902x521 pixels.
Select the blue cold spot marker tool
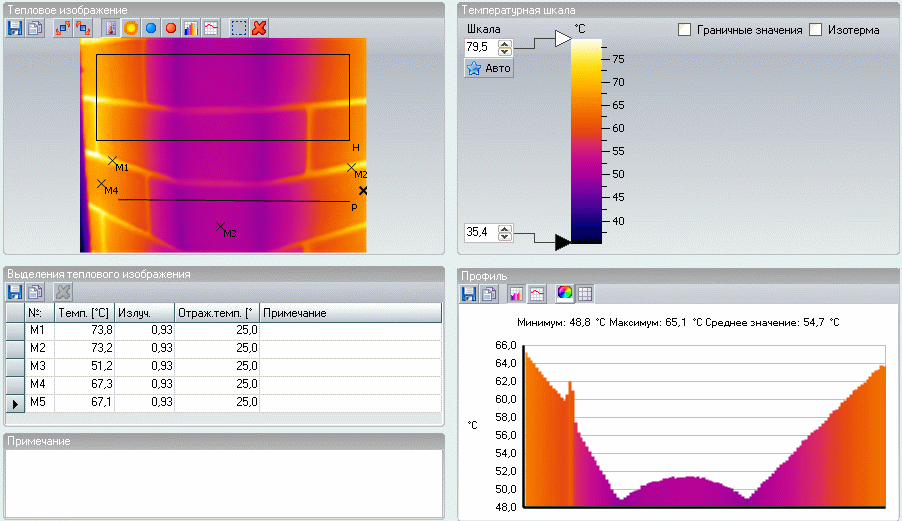[150, 28]
